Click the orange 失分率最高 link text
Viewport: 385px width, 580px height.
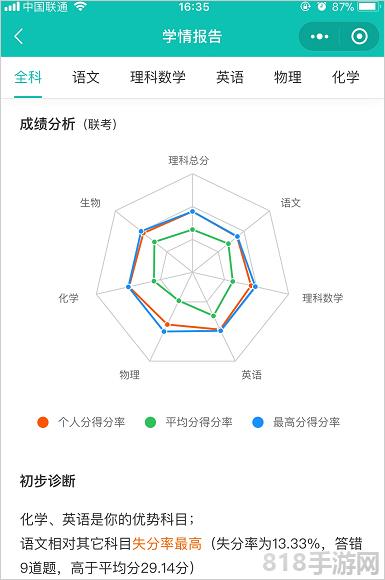tap(167, 544)
